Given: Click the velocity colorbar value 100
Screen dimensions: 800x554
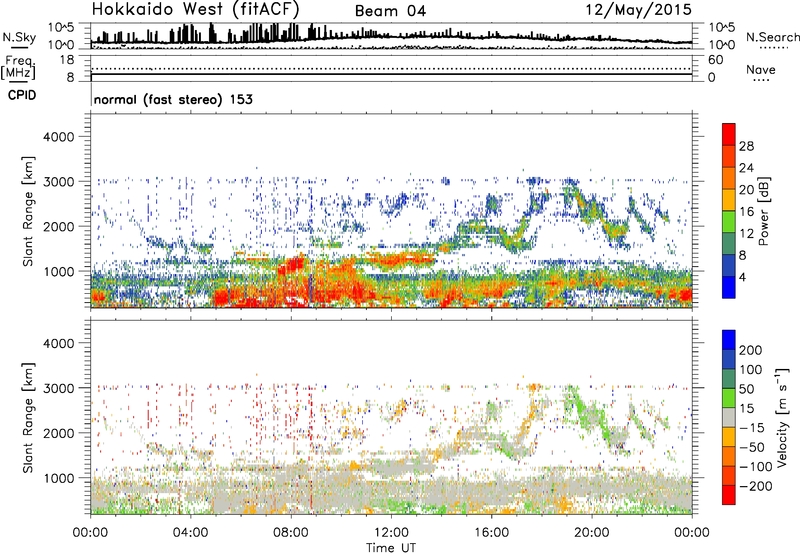Looking at the screenshot, I should 751,370.
